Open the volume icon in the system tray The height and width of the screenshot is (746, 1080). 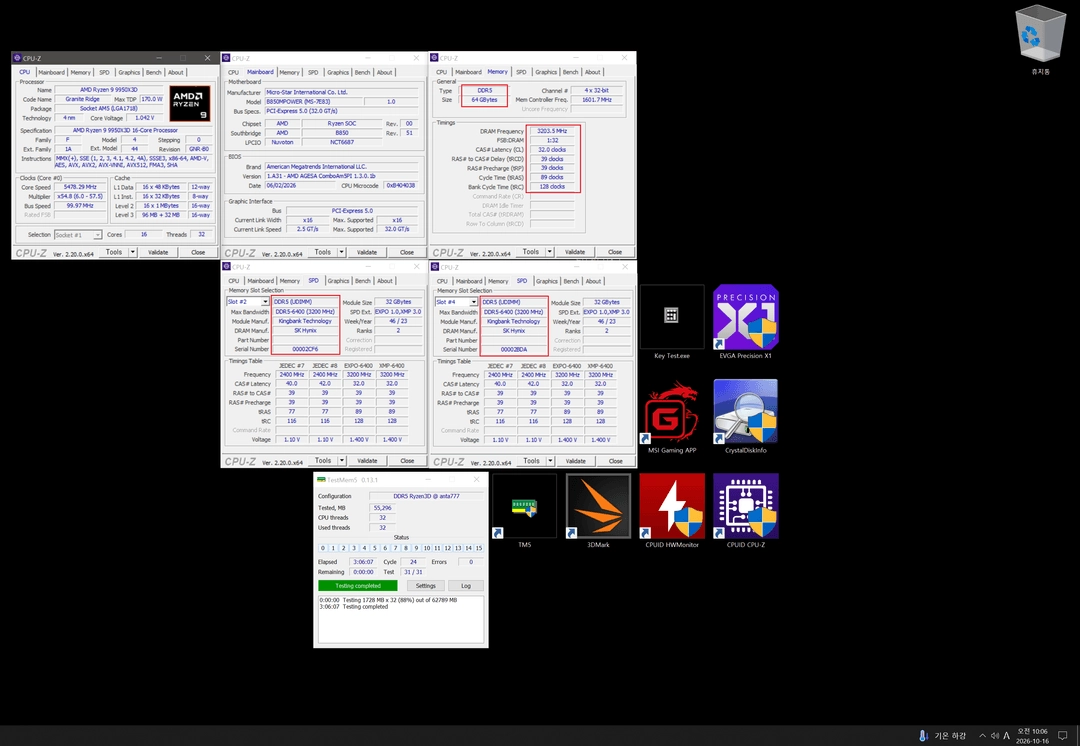995,736
